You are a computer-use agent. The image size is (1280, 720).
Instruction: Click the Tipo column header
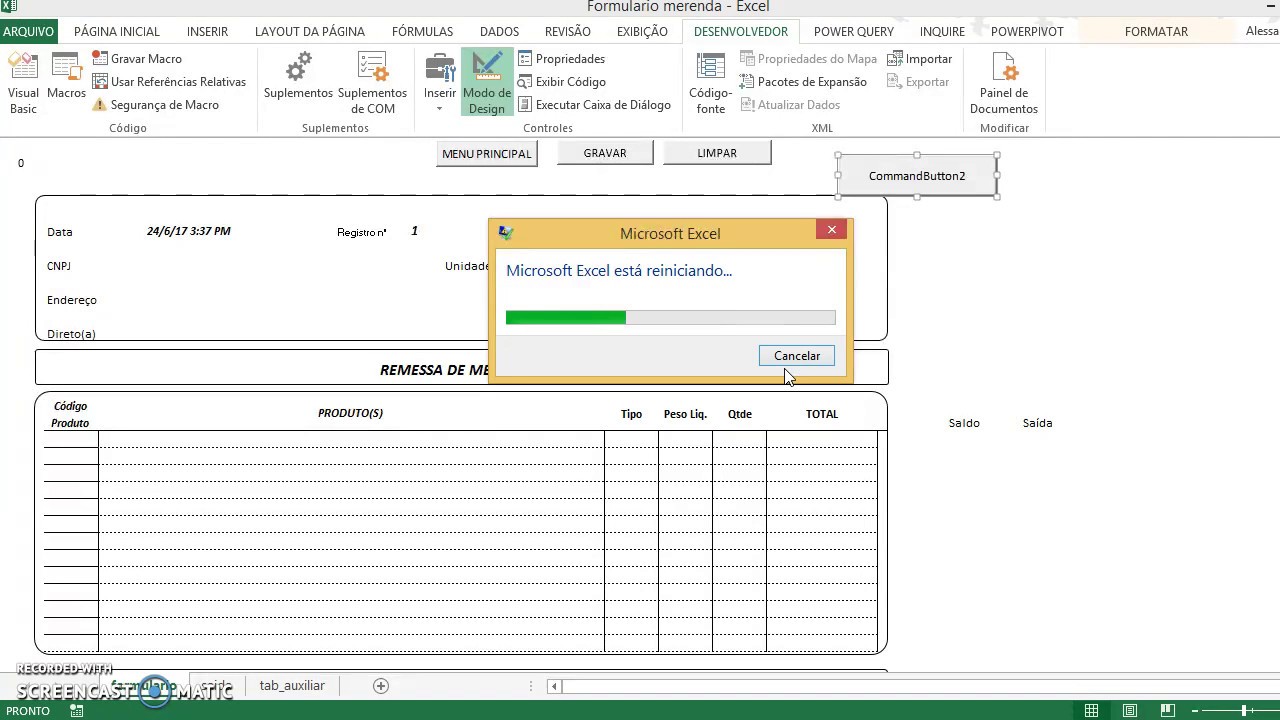(x=631, y=414)
